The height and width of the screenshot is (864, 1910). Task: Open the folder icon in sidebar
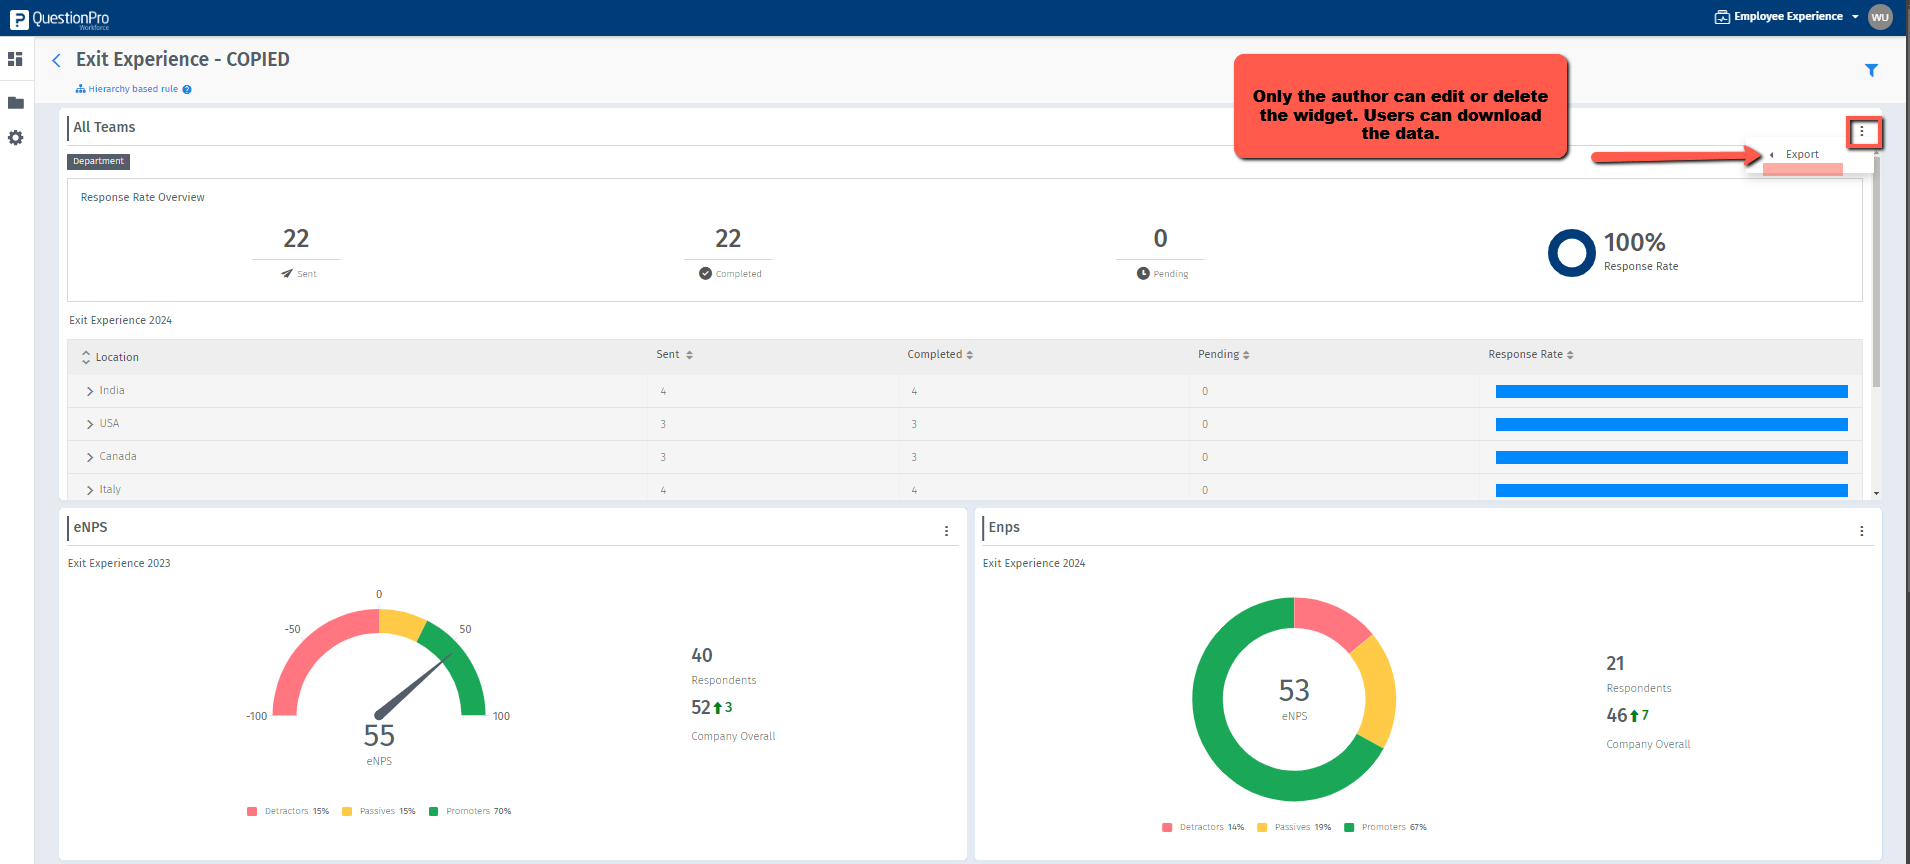point(15,103)
